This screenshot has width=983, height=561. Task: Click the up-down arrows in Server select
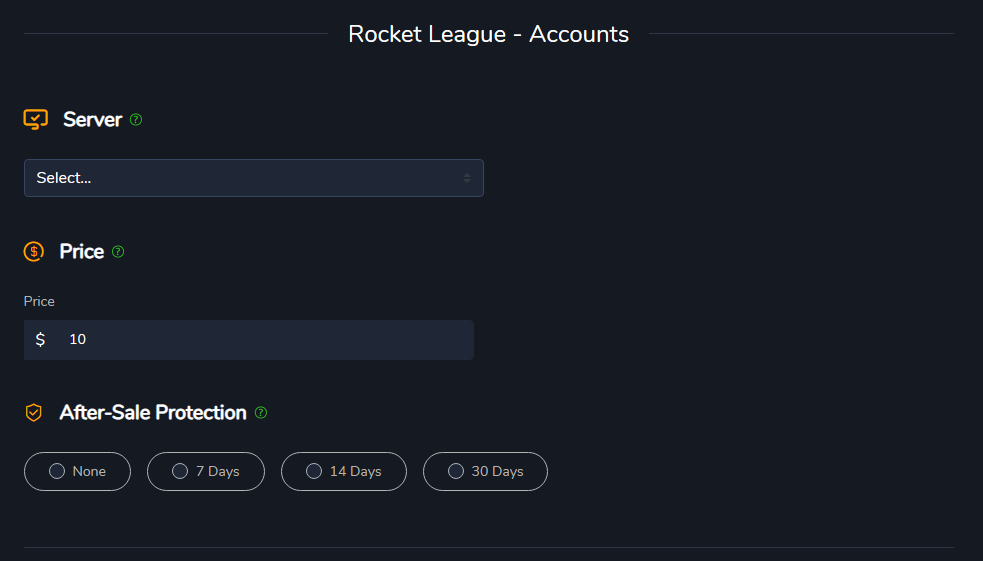point(467,178)
